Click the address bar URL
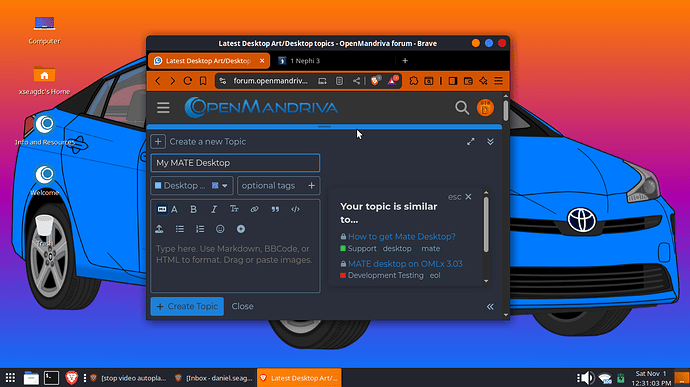The height and width of the screenshot is (387, 690). coord(270,81)
